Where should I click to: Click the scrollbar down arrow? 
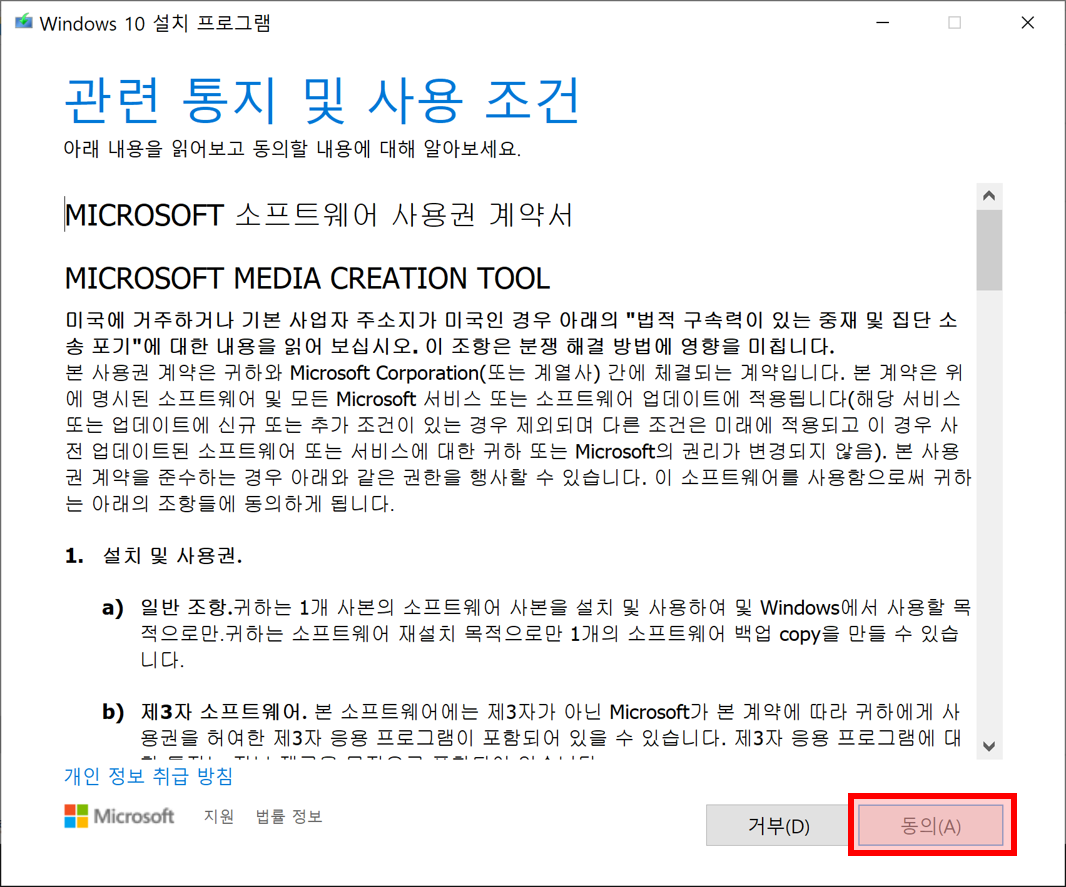click(989, 746)
